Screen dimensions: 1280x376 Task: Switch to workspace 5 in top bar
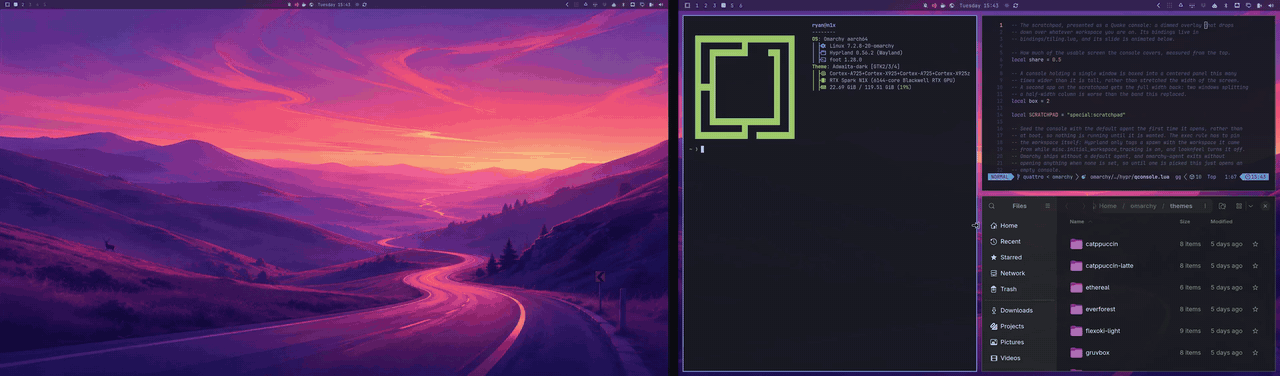(732, 5)
